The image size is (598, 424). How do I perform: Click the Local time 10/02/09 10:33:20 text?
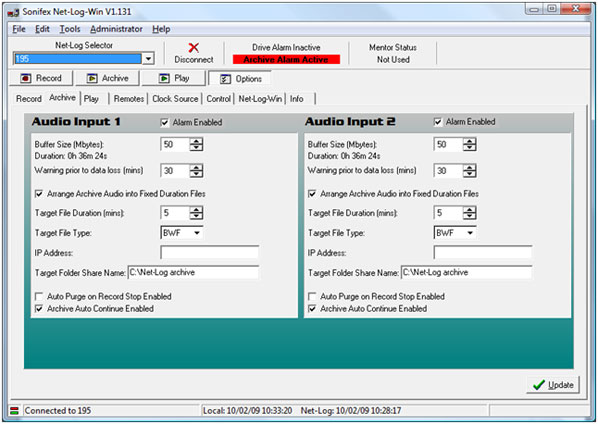248,411
